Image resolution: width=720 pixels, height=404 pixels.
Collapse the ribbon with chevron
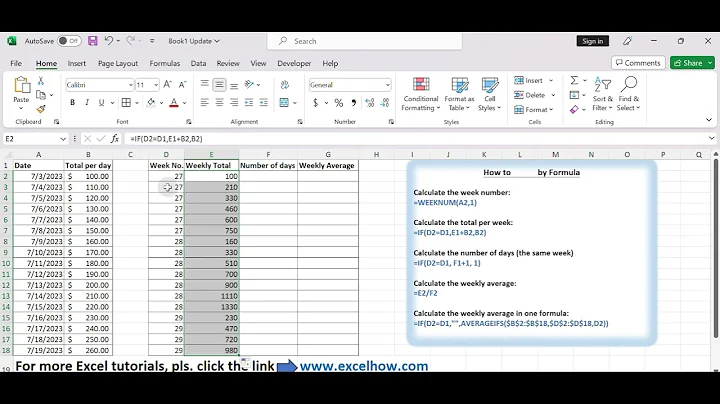(x=709, y=120)
